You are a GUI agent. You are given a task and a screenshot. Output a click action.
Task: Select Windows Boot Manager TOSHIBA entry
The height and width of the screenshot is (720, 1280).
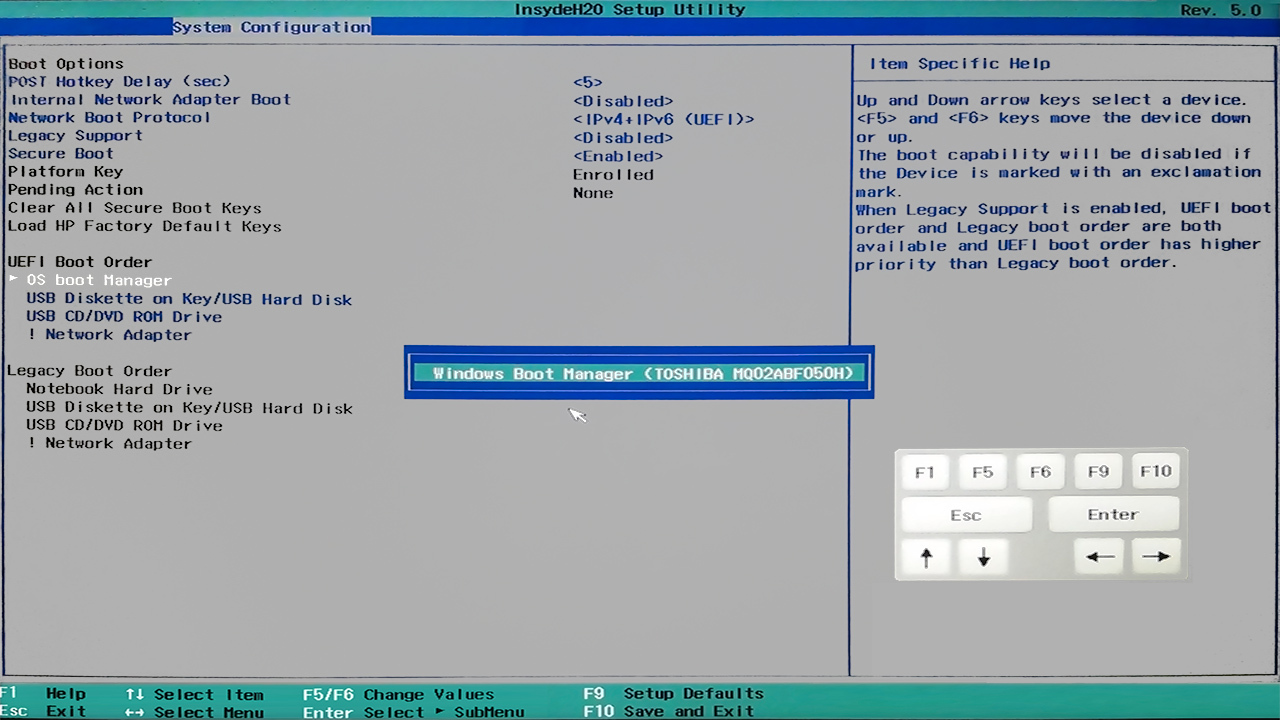642,374
